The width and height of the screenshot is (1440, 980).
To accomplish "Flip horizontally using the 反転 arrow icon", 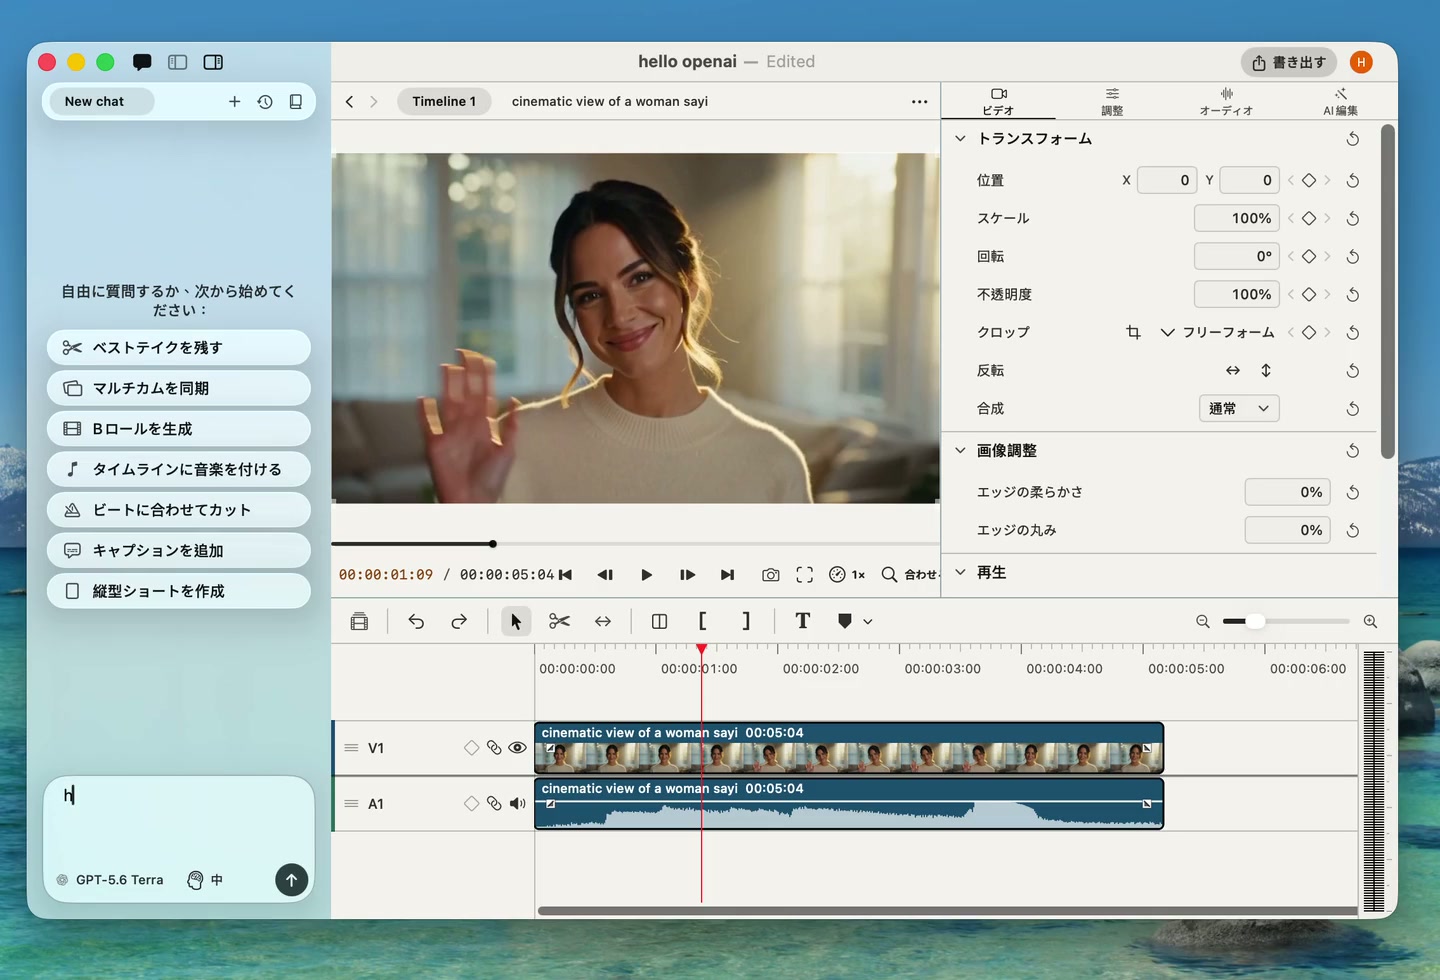I will pyautogui.click(x=1233, y=370).
